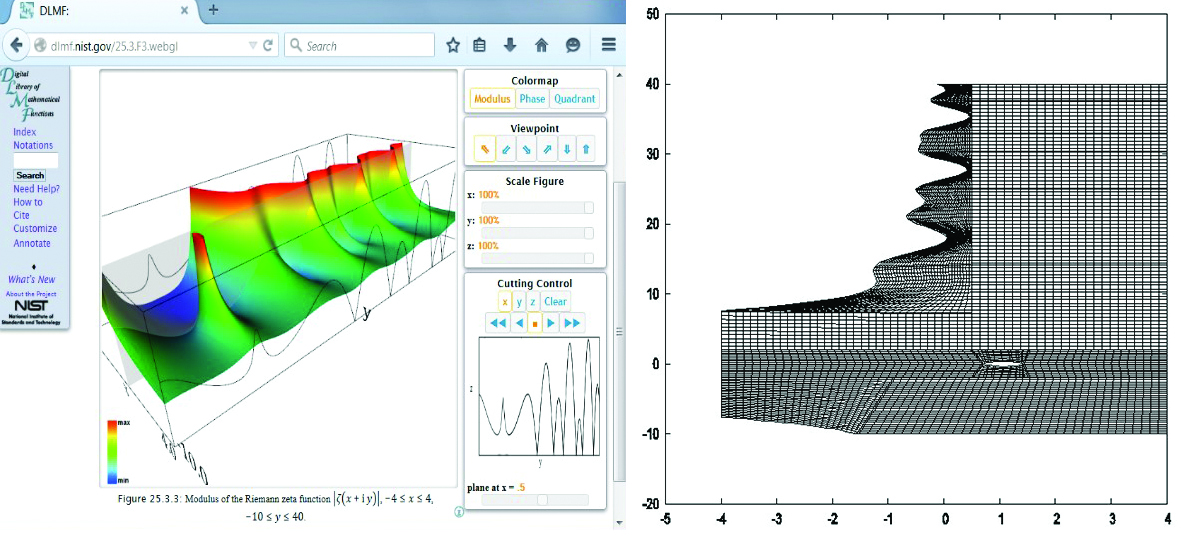Open the Firefox hamburger menu
1182x537 pixels.
click(608, 45)
